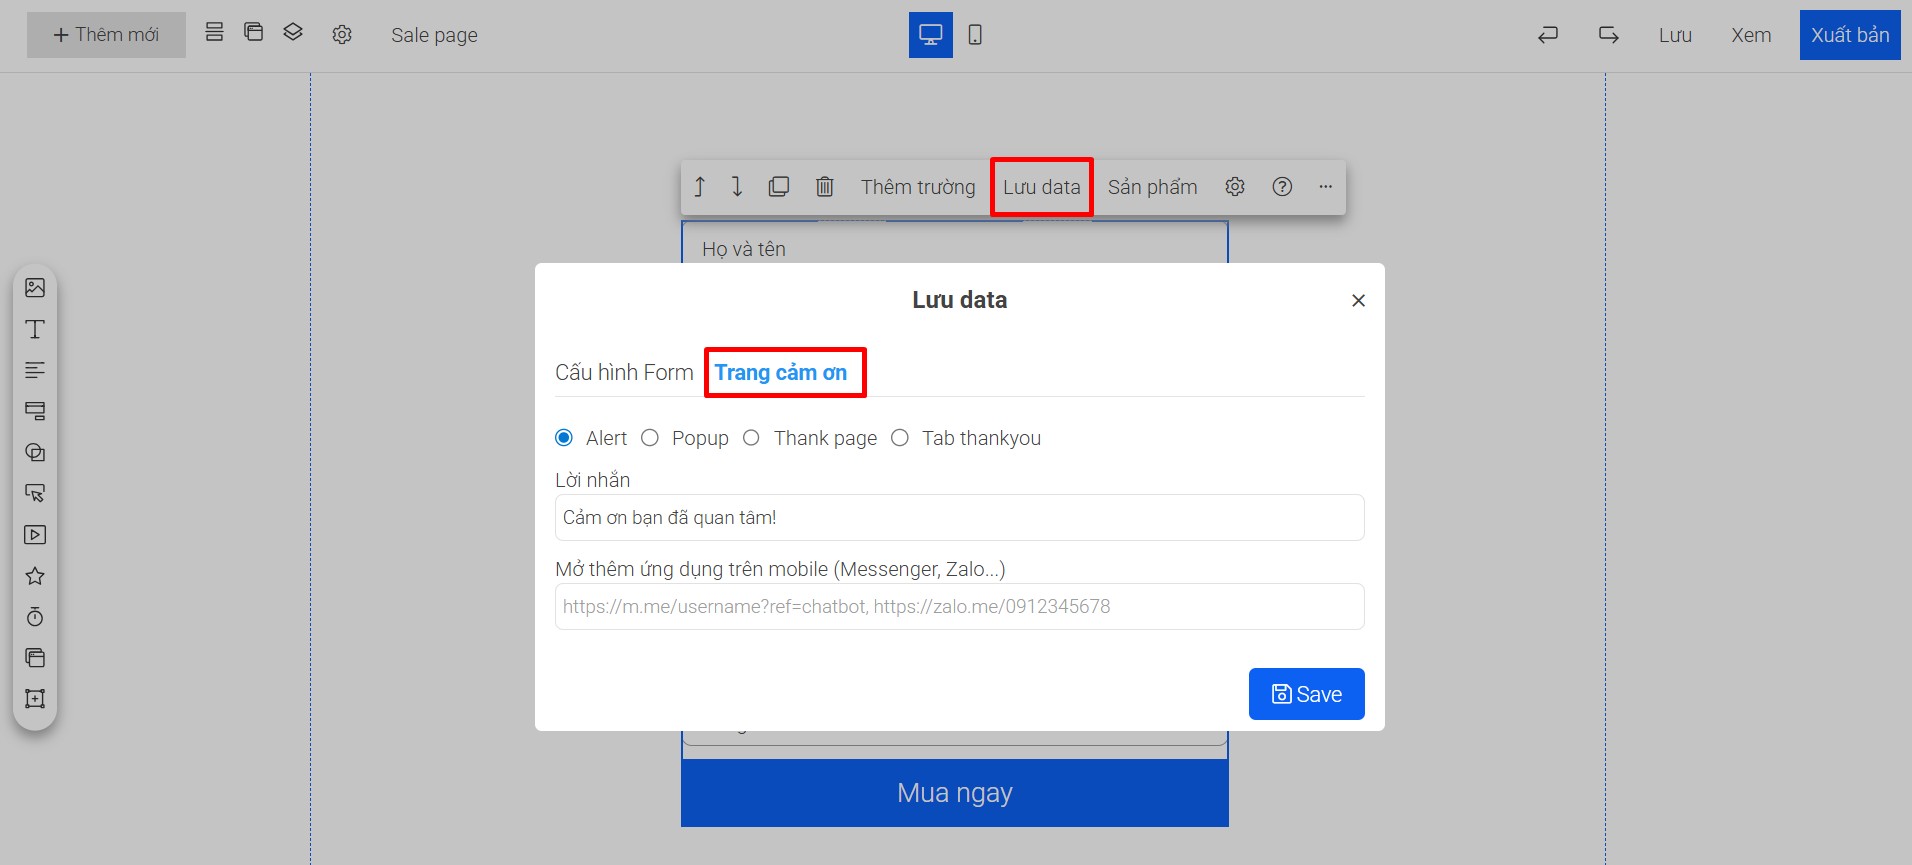Image resolution: width=1912 pixels, height=865 pixels.
Task: Click the undo arrow icon
Action: coord(1548,35)
